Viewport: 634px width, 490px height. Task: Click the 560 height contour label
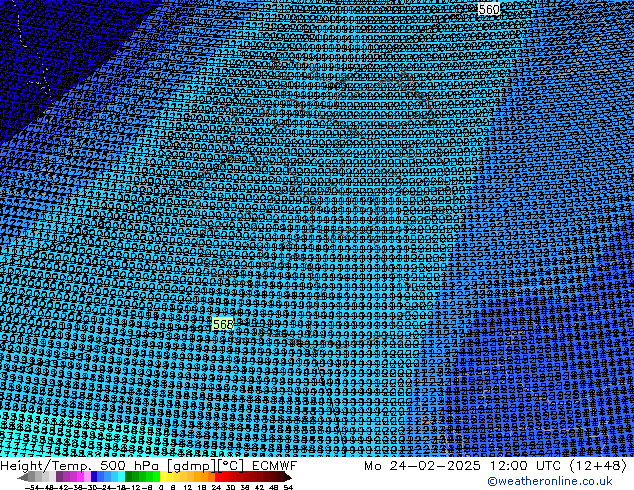click(489, 9)
